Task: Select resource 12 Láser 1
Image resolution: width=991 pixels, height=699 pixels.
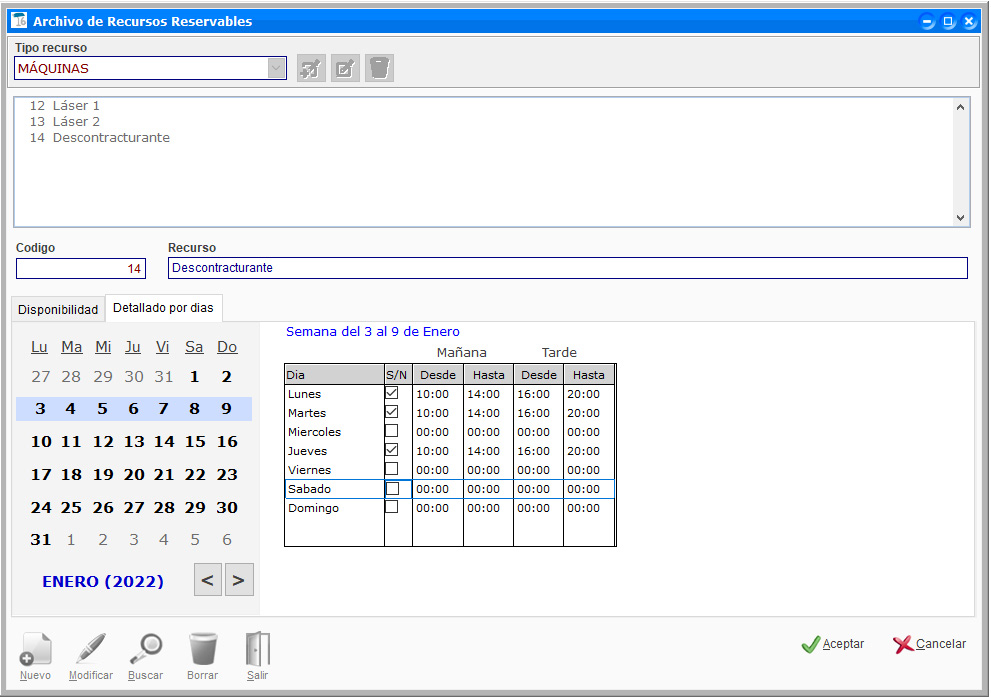Action: 64,106
